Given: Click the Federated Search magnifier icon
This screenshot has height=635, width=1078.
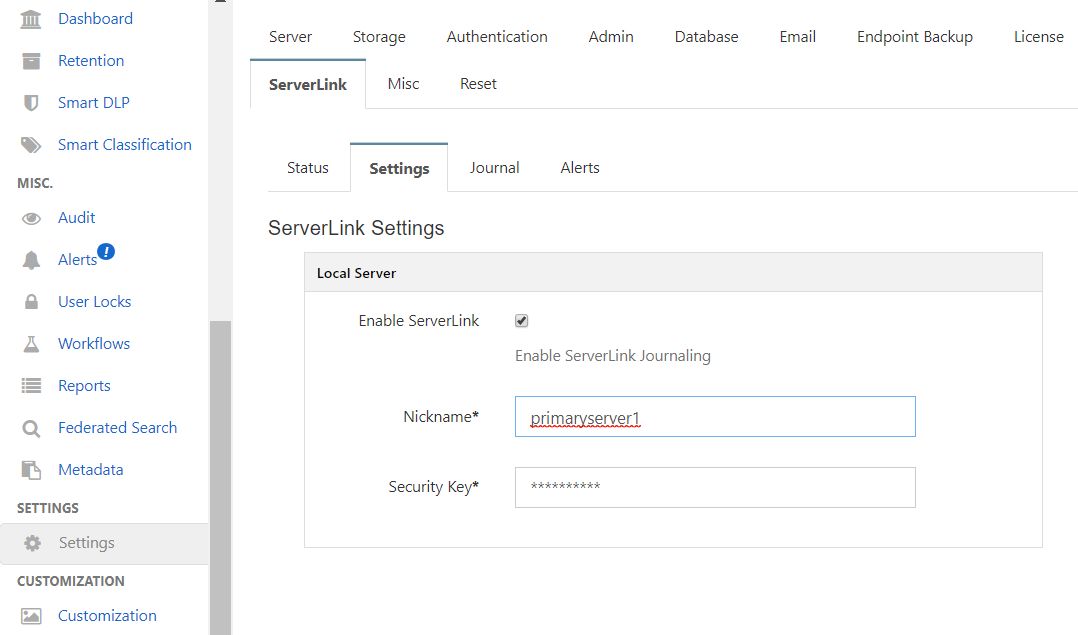Looking at the screenshot, I should 31,429.
